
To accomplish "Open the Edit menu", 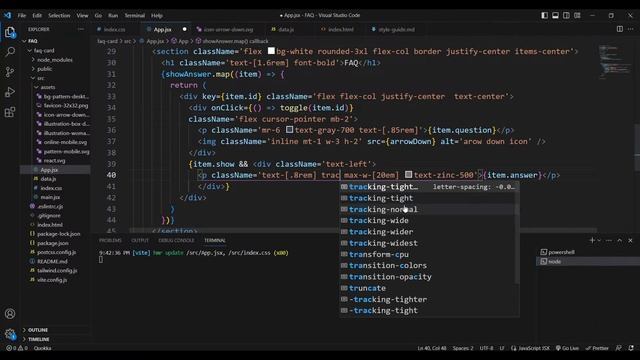I will click(37, 16).
